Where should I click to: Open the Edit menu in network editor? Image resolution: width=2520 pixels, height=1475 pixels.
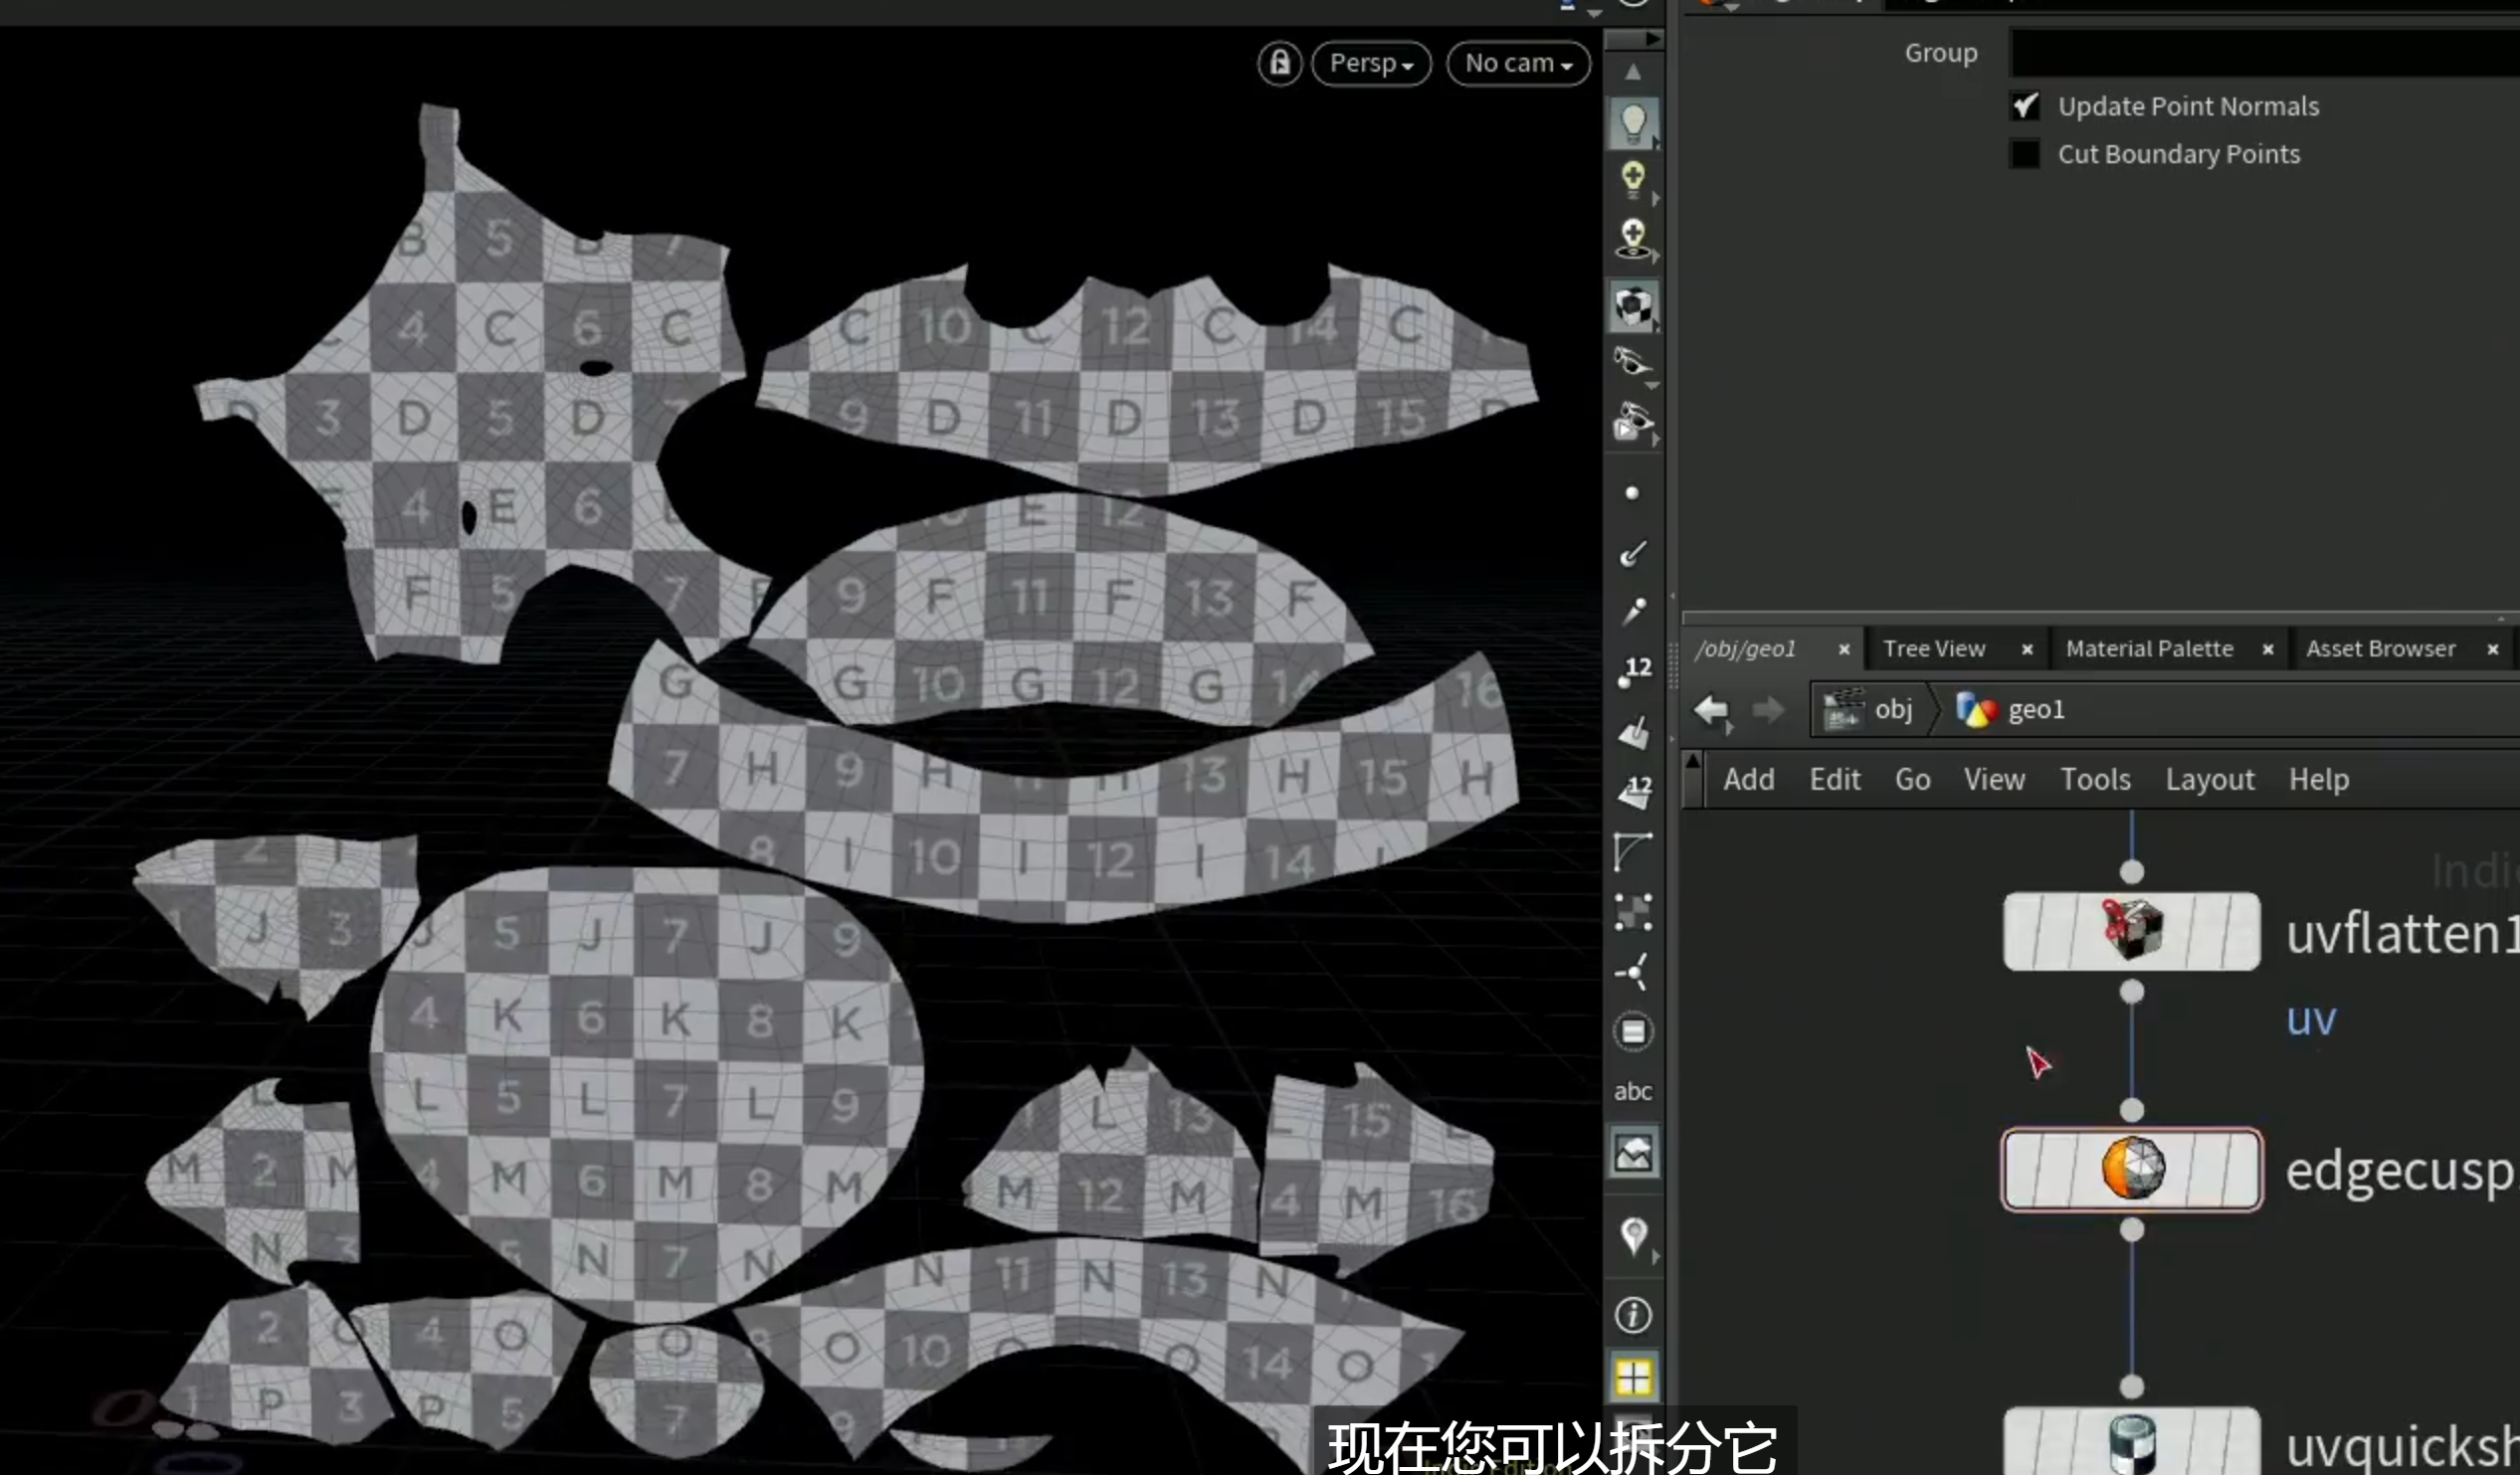(1834, 780)
